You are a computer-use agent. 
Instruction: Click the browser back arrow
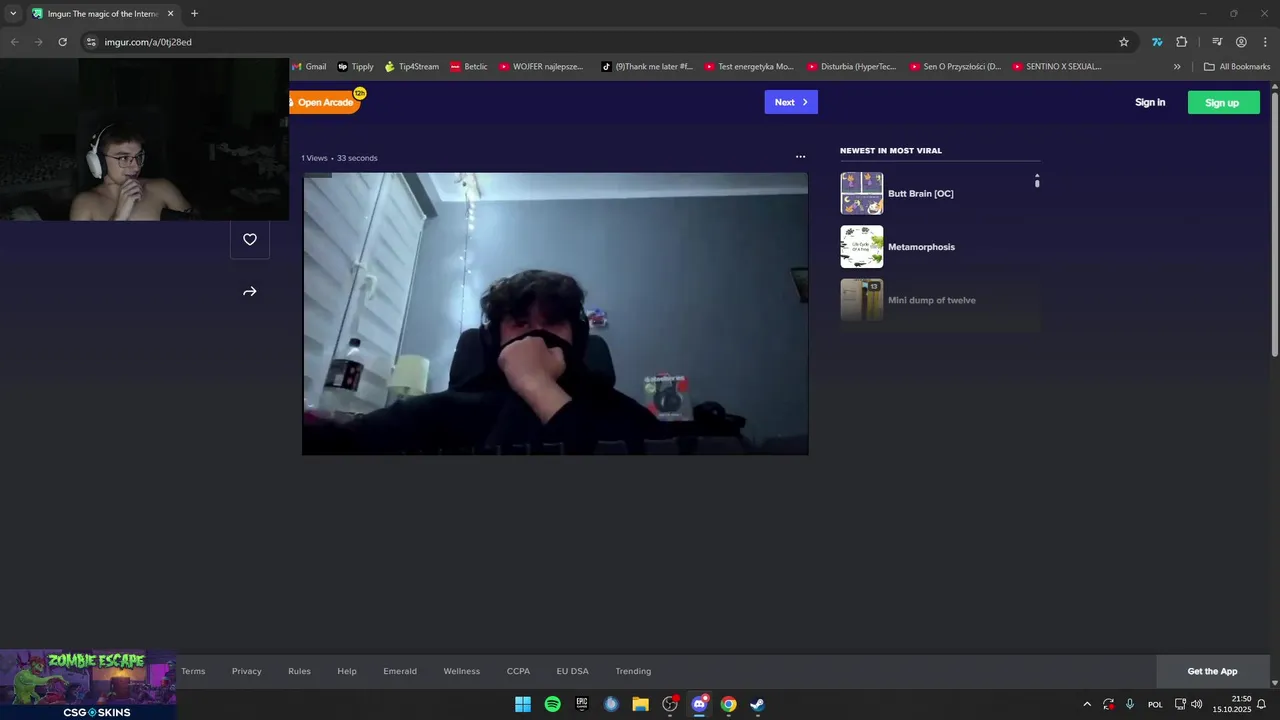[x=14, y=42]
